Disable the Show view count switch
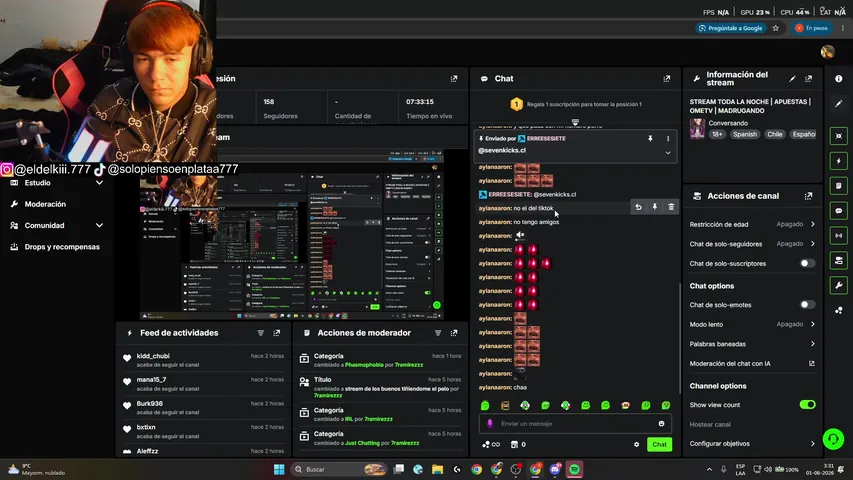 (807, 405)
